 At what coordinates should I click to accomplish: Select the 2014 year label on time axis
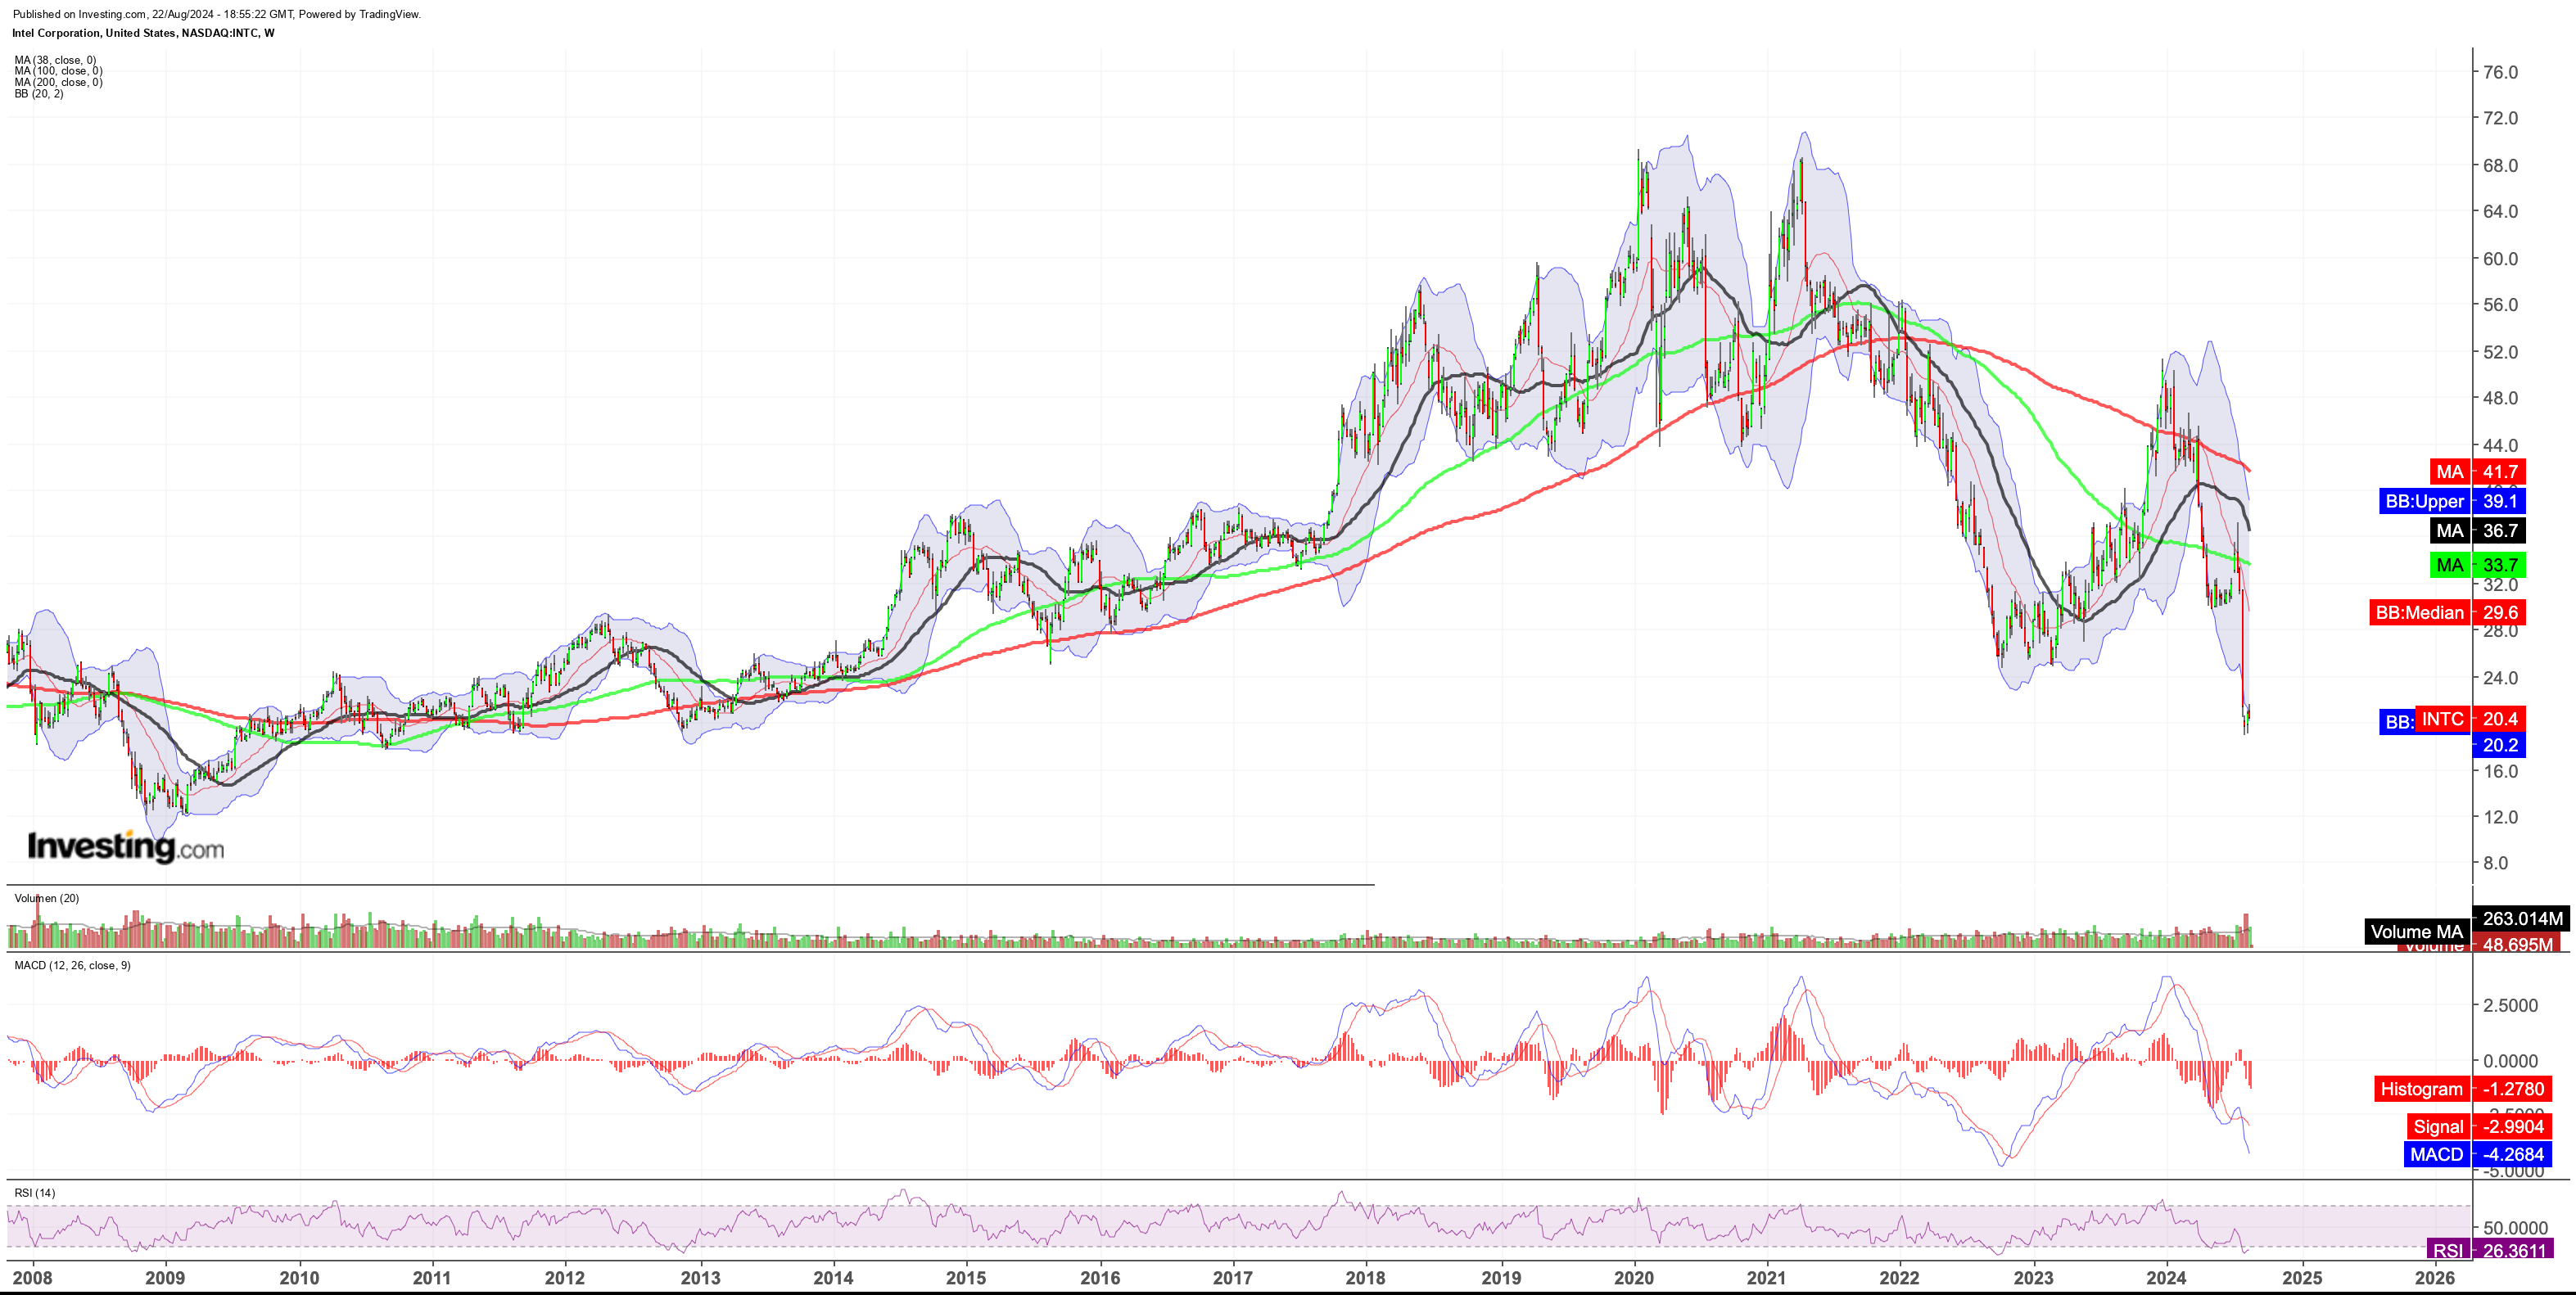click(x=833, y=1277)
